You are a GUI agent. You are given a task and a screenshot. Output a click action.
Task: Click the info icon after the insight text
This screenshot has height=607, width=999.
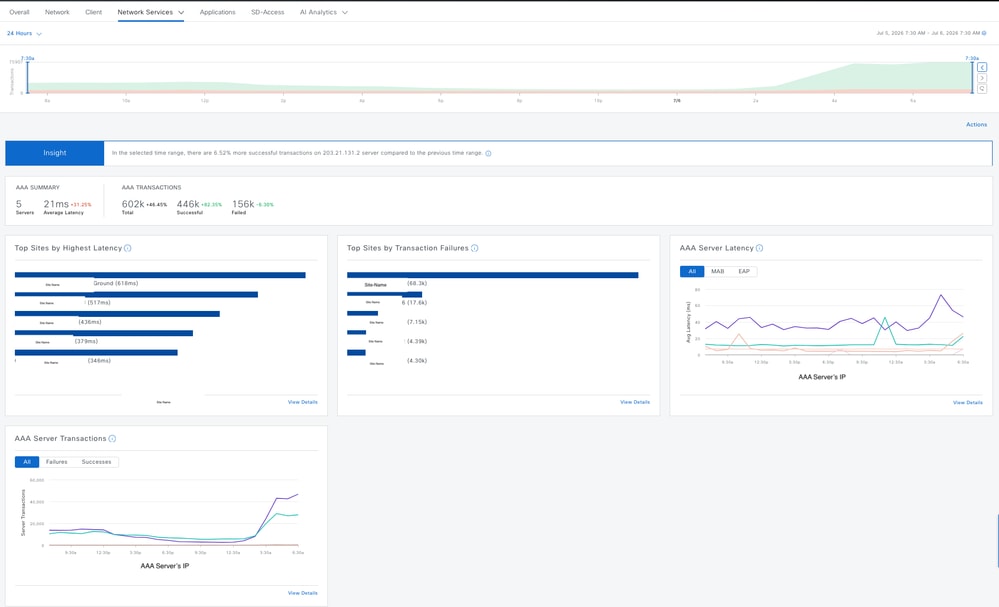click(488, 154)
